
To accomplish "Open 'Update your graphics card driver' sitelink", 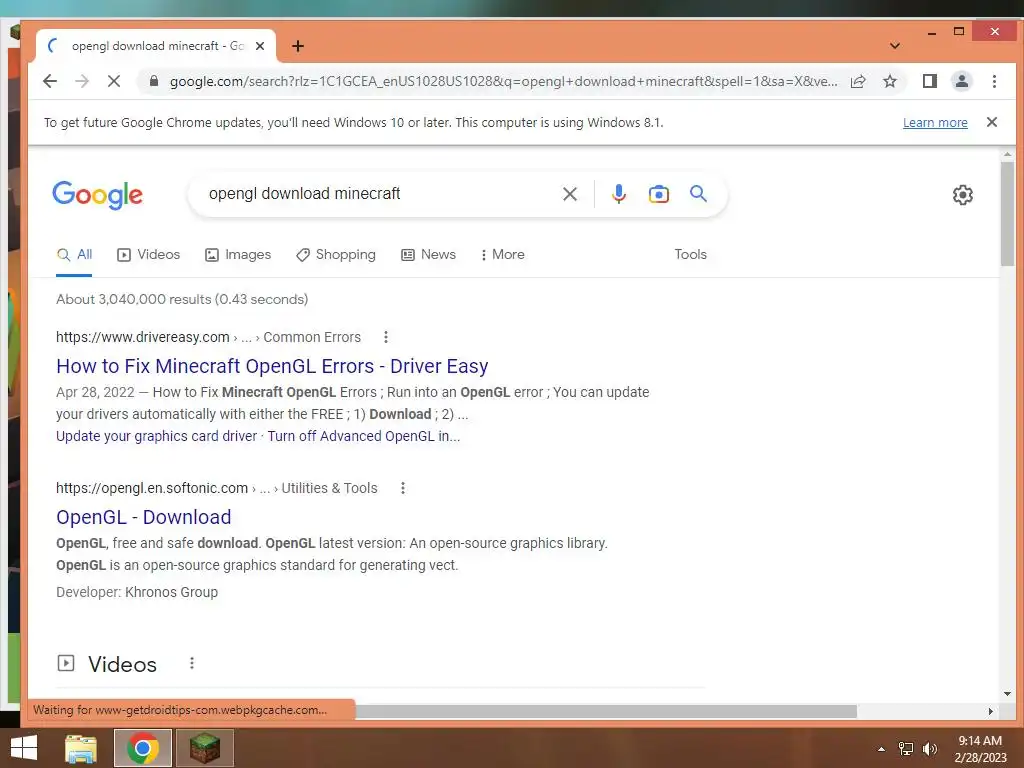I will click(x=157, y=436).
